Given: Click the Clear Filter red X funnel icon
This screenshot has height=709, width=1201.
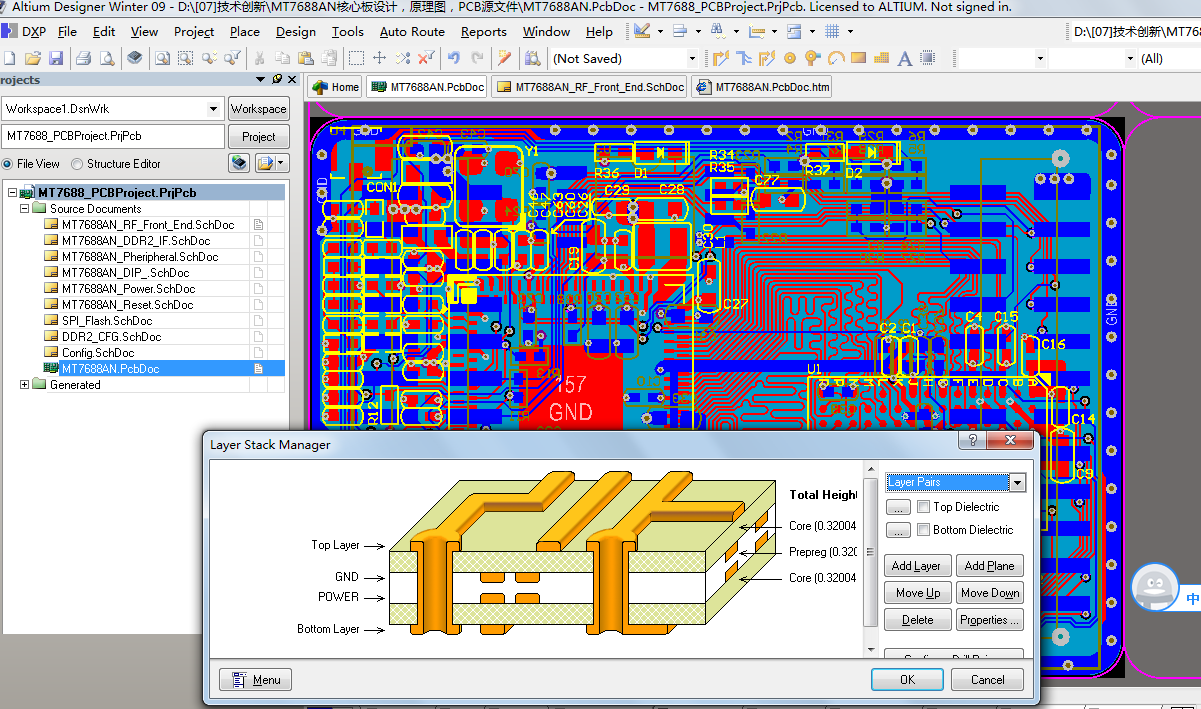Looking at the screenshot, I should tap(425, 58).
